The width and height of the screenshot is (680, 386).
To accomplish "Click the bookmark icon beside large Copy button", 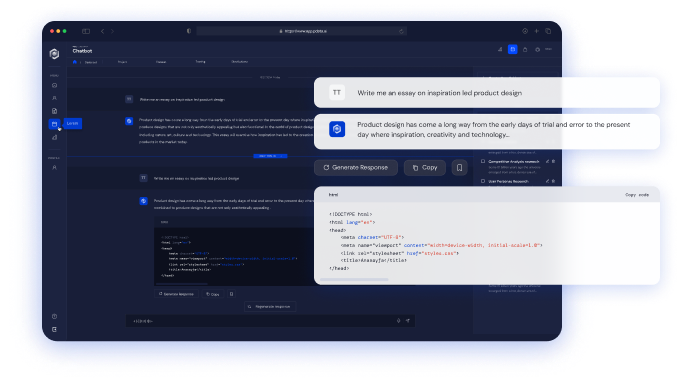I will [x=459, y=167].
